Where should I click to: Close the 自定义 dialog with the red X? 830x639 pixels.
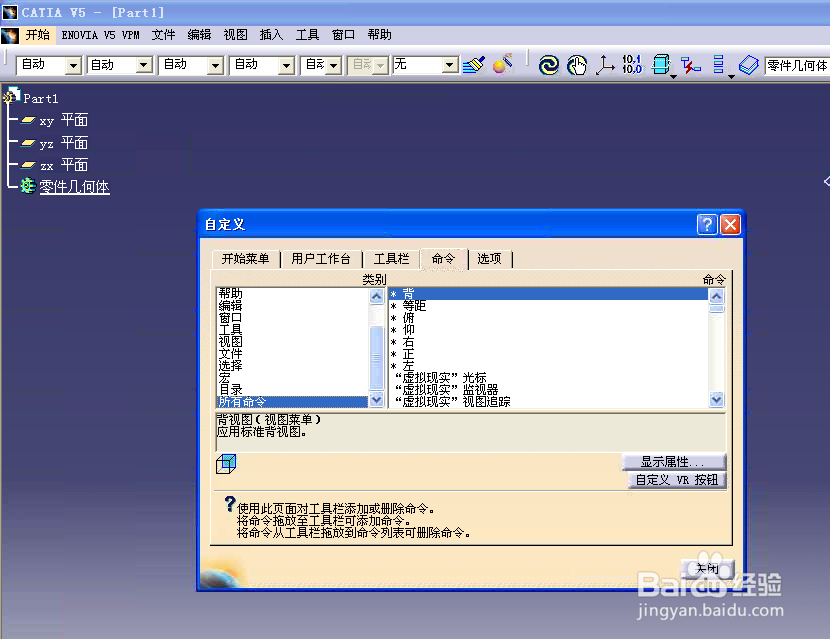pos(730,224)
